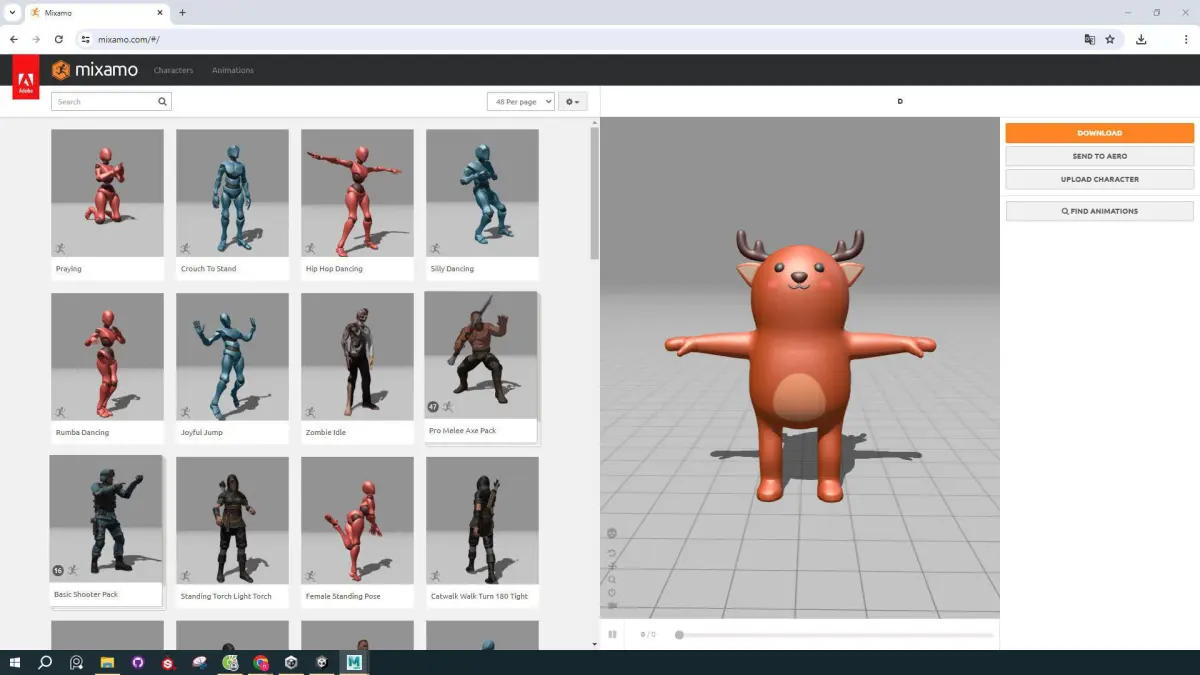The image size is (1200, 675).
Task: Click the orange DOWNLOAD button
Action: 1099,133
